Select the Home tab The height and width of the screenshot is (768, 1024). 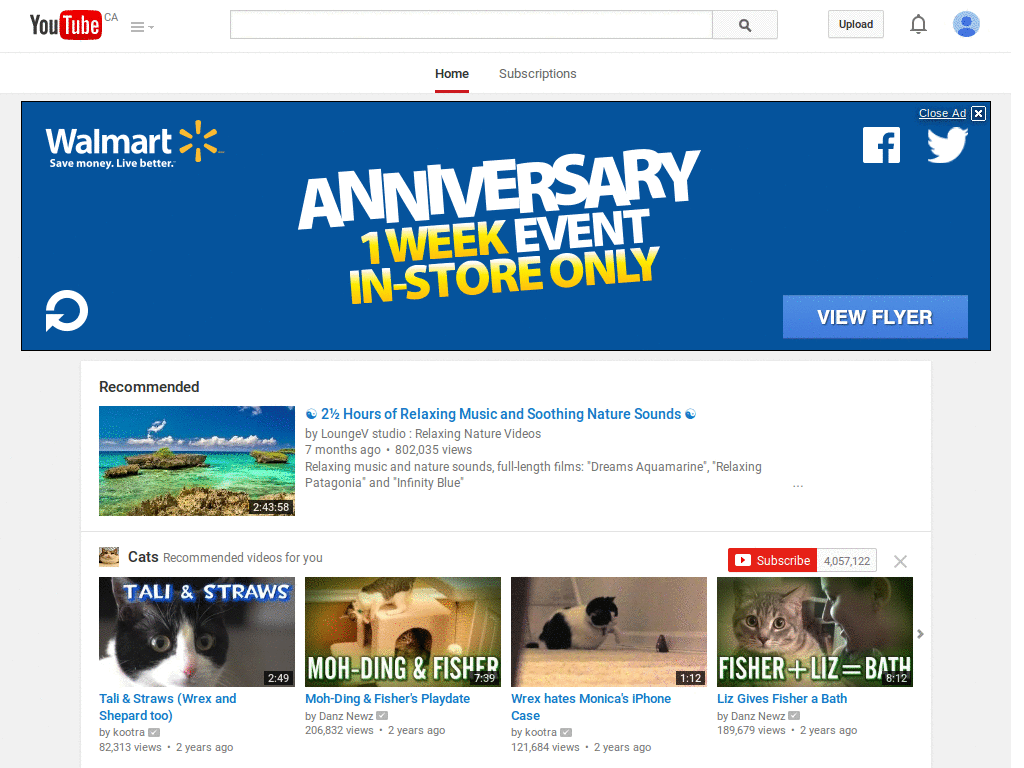click(451, 73)
